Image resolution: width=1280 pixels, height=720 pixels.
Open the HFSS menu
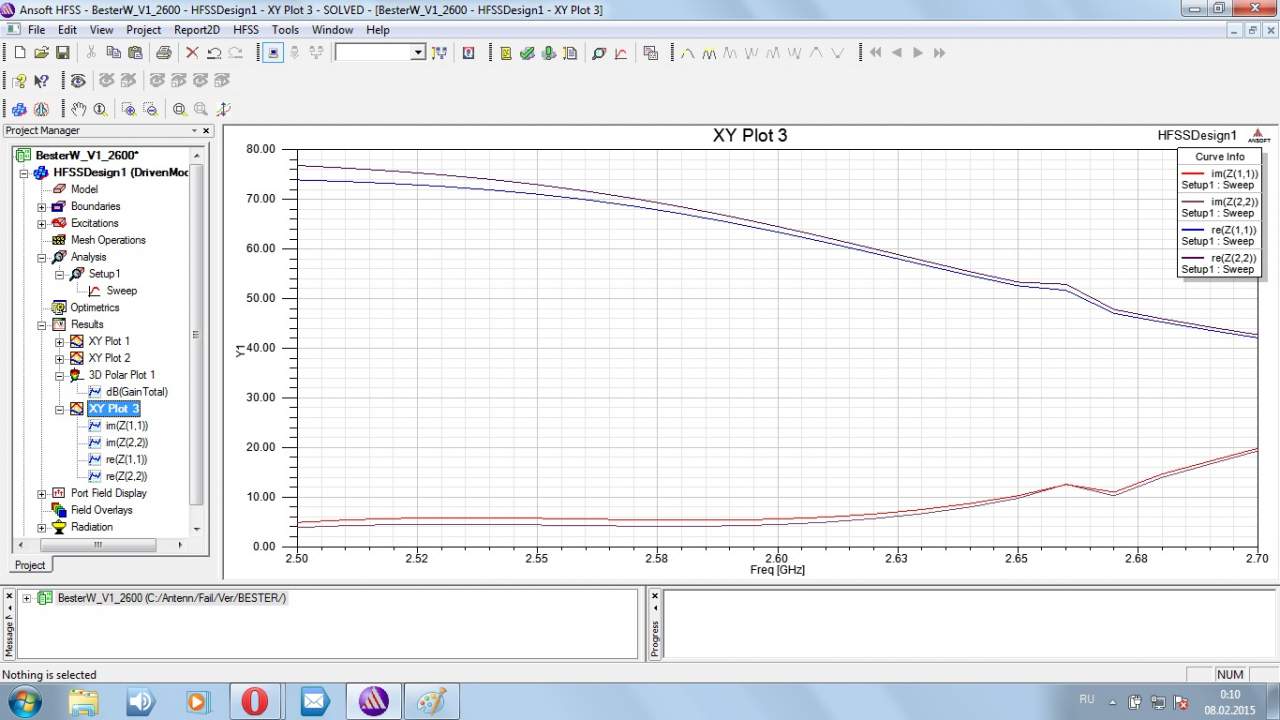pos(246,30)
